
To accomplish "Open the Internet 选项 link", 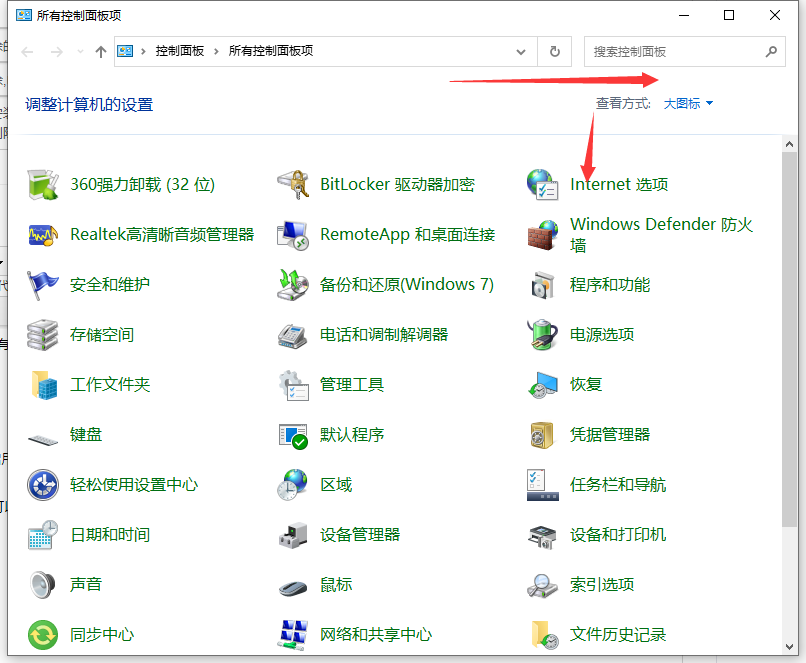I will click(x=619, y=185).
